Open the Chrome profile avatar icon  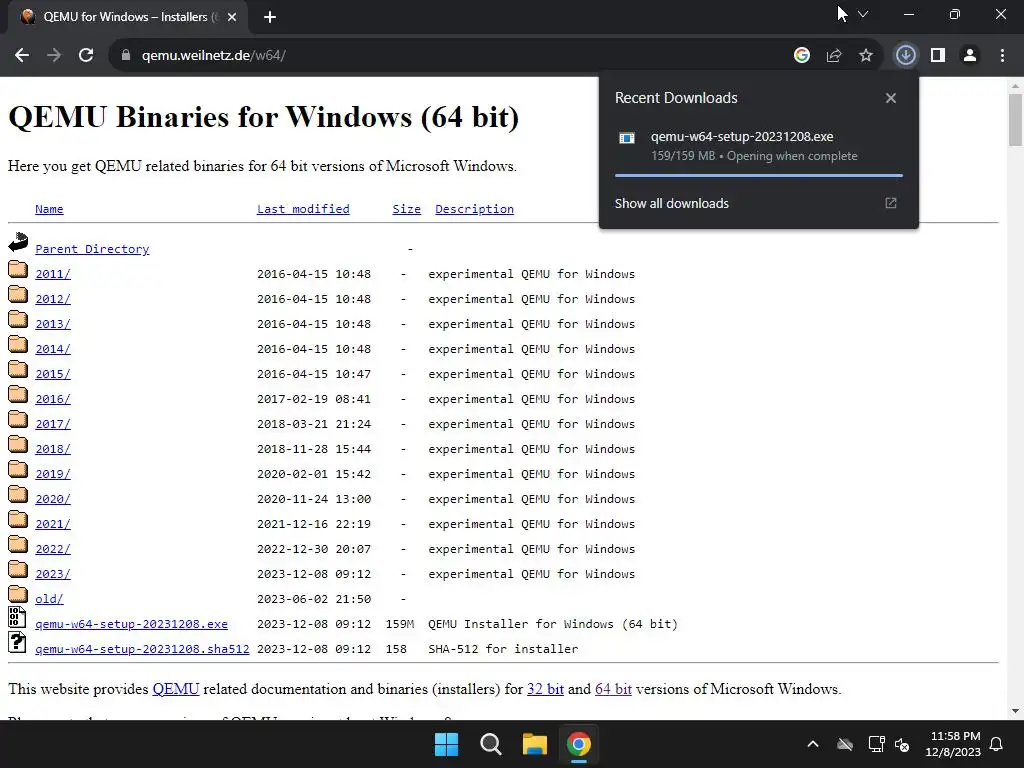(970, 56)
